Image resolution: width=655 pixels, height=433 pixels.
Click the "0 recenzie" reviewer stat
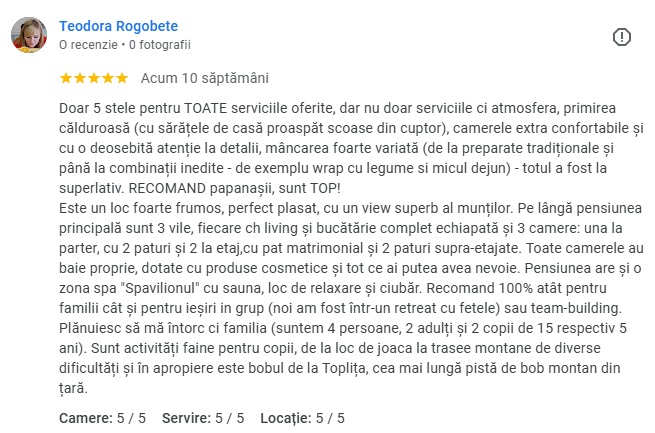87,45
